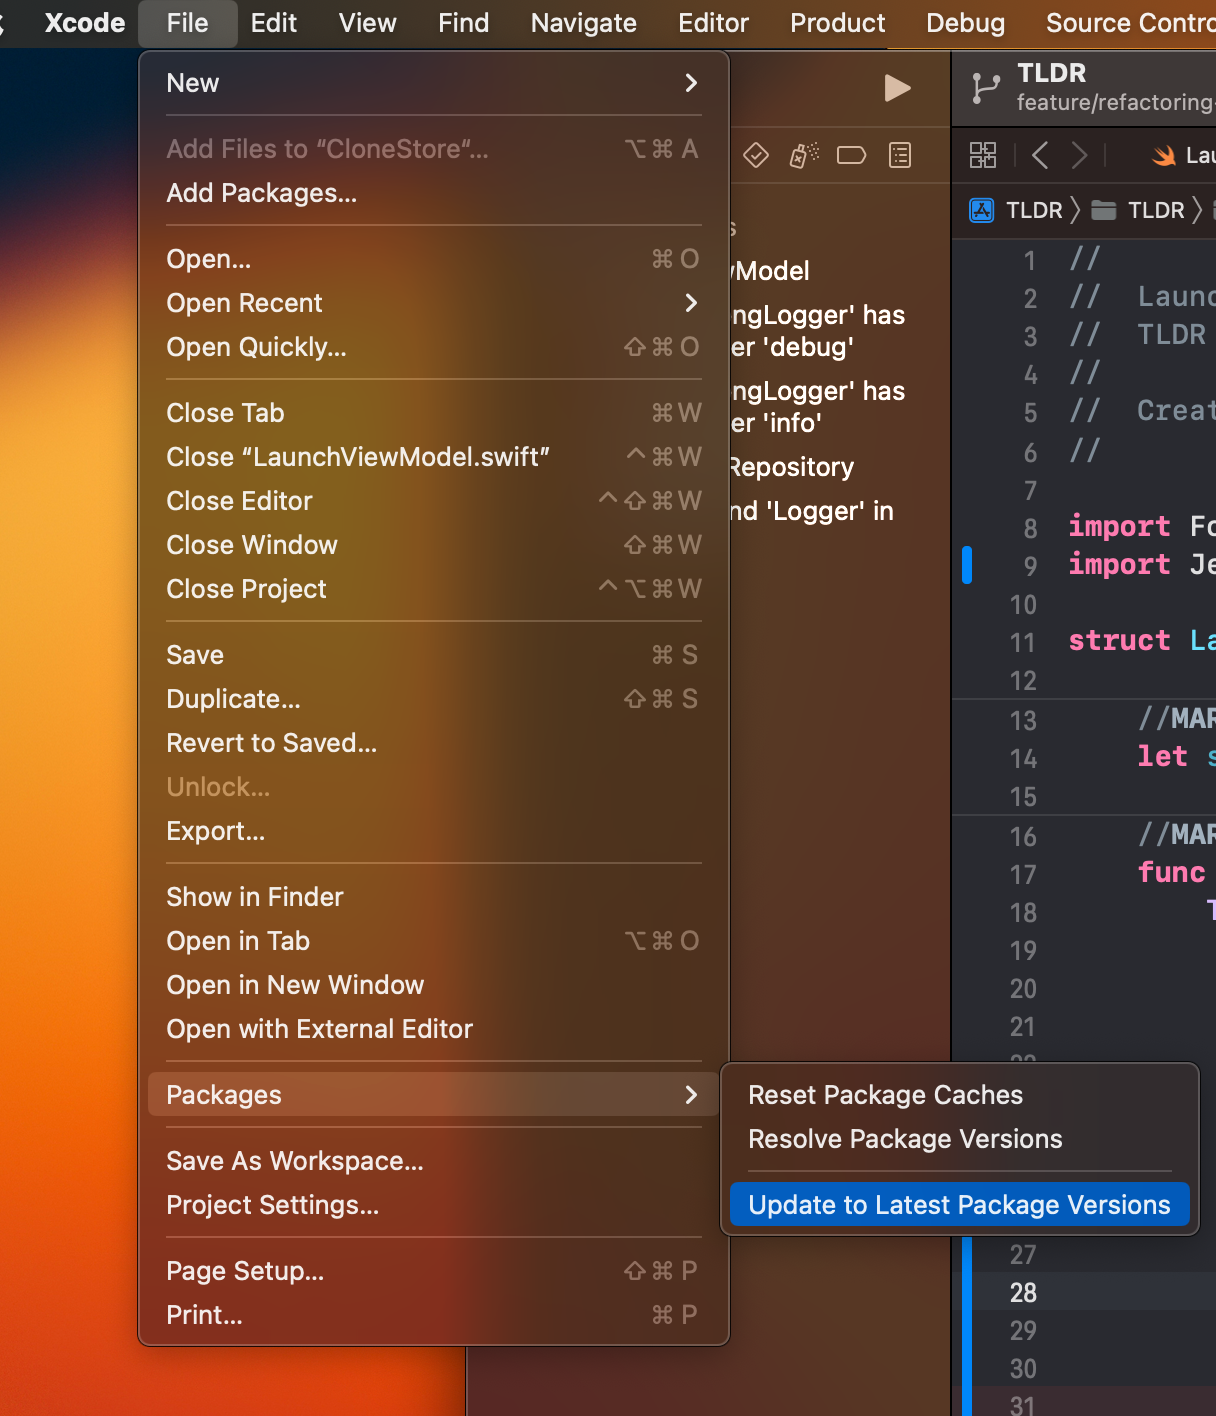
Task: Click the "struct" keyword on line 11
Action: [1119, 640]
